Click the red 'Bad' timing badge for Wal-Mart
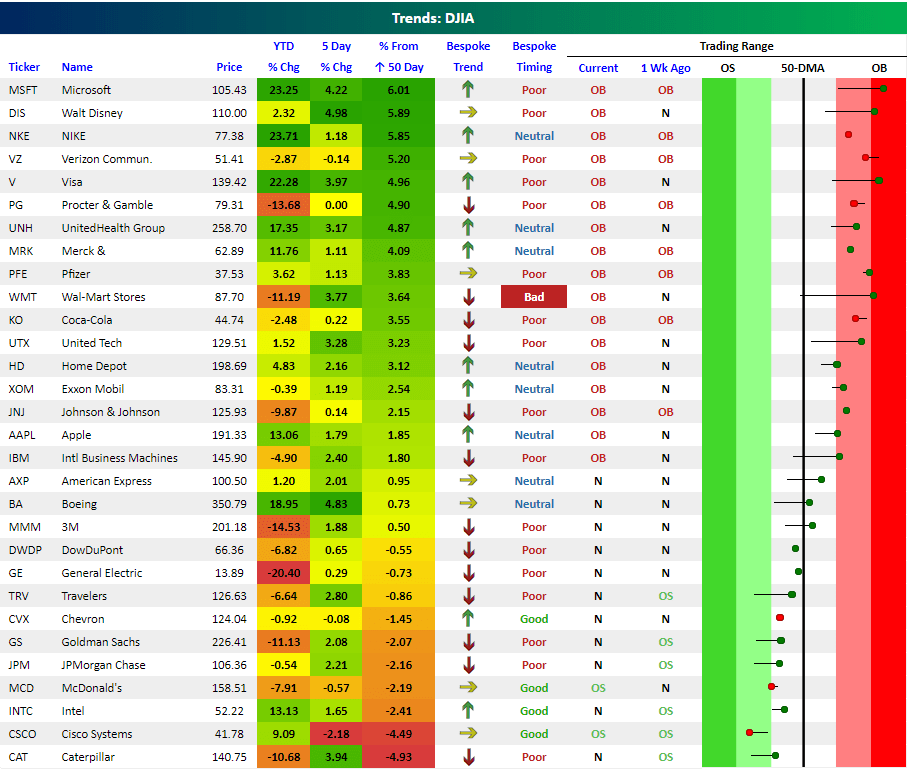The width and height of the screenshot is (907, 775). point(534,297)
